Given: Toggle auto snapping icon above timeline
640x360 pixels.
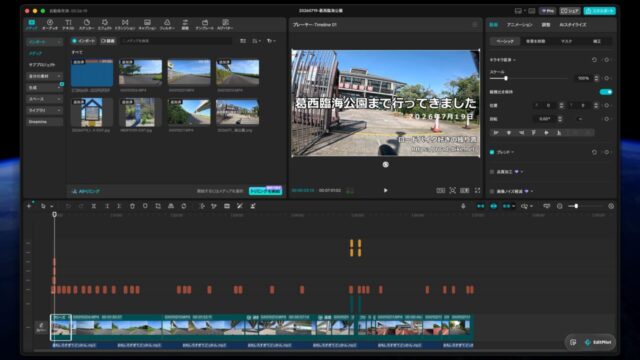Looking at the screenshot, I should [x=493, y=206].
